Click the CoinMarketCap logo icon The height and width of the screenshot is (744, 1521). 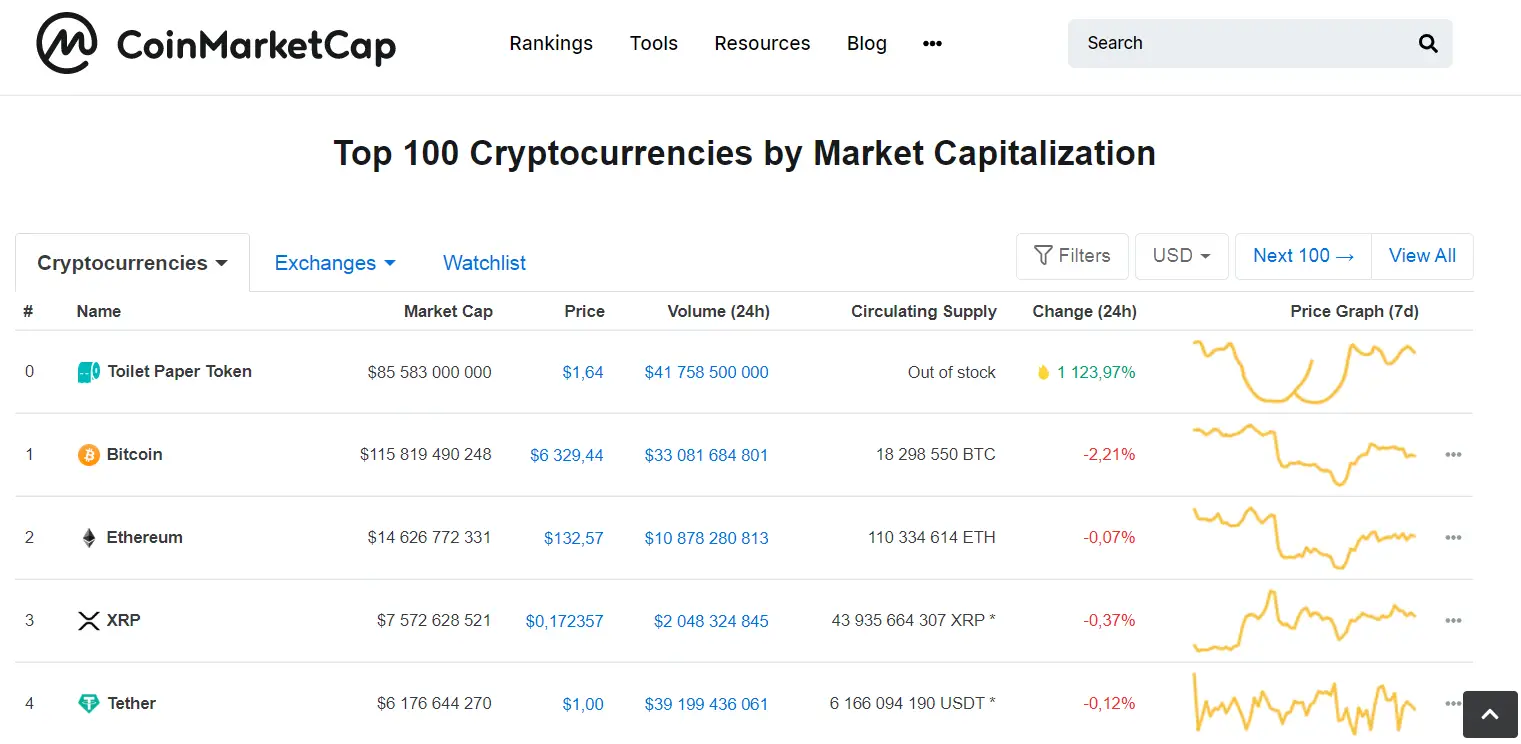[67, 43]
